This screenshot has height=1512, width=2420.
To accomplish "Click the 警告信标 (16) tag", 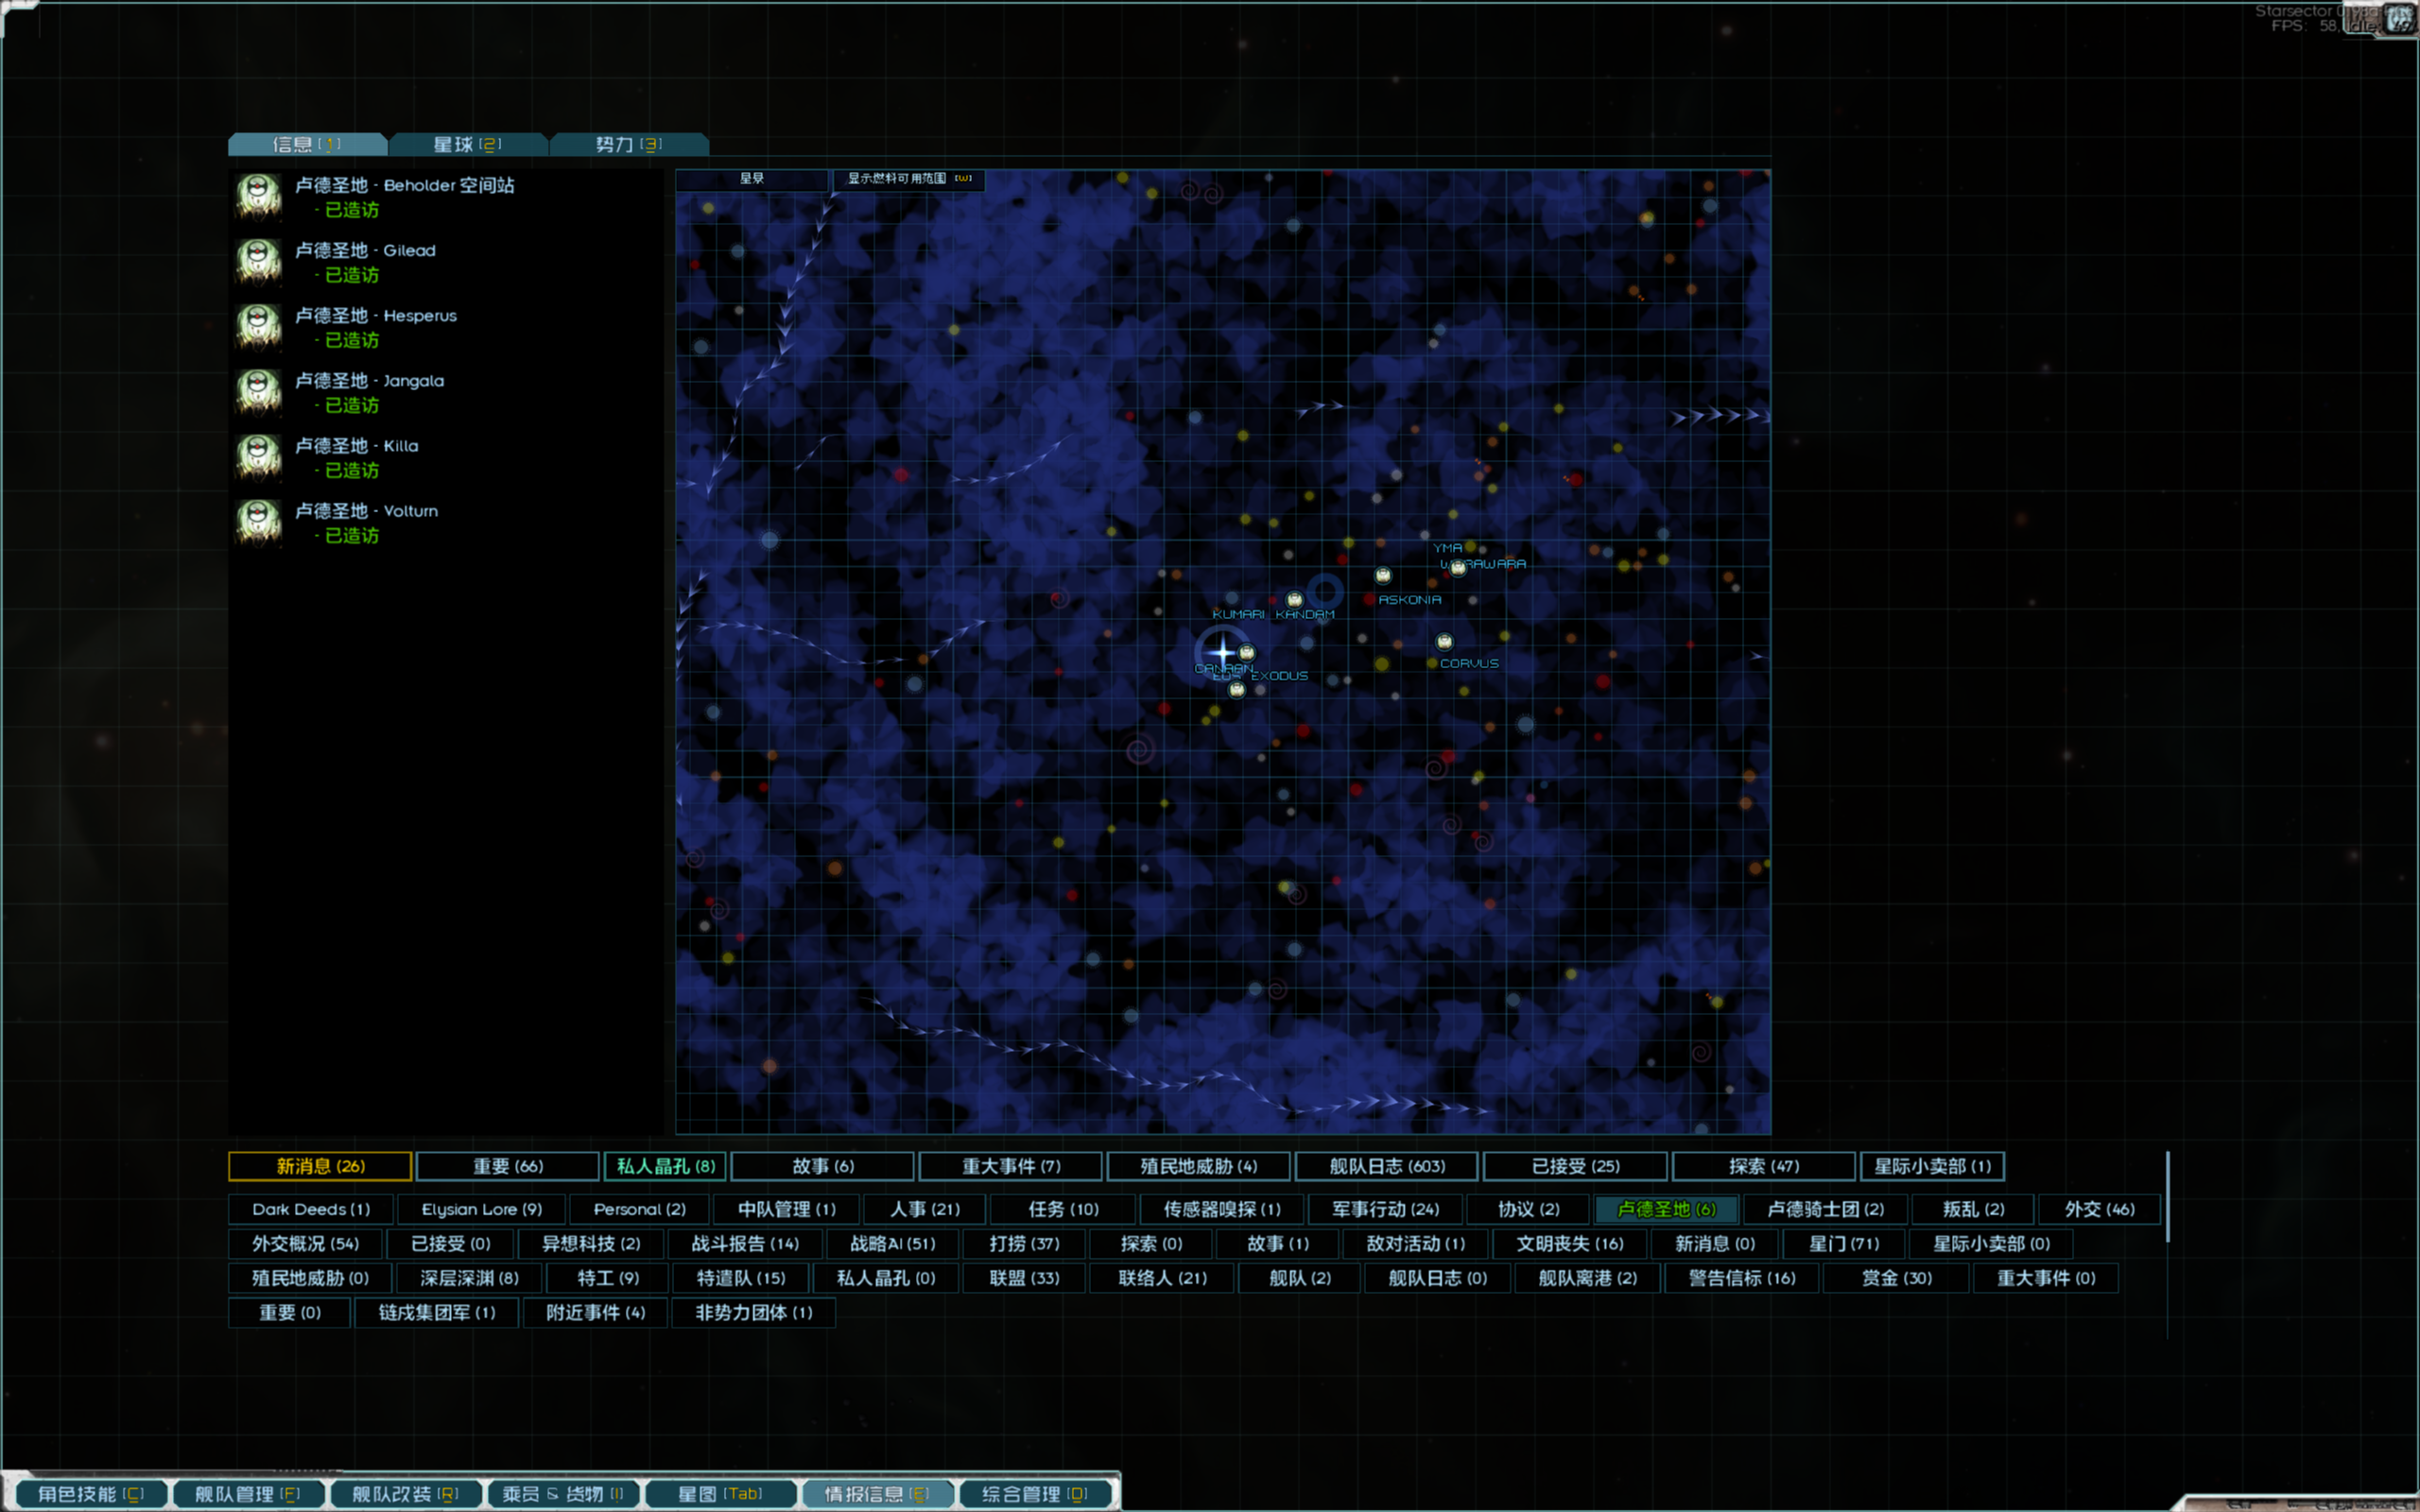I will [x=1742, y=1278].
